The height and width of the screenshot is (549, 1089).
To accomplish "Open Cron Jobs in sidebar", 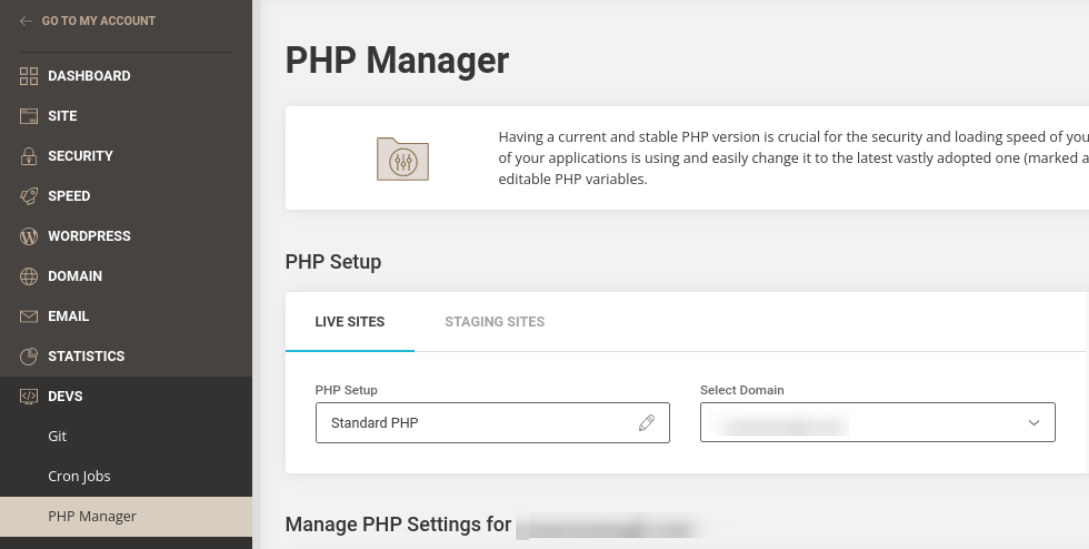I will click(x=79, y=476).
